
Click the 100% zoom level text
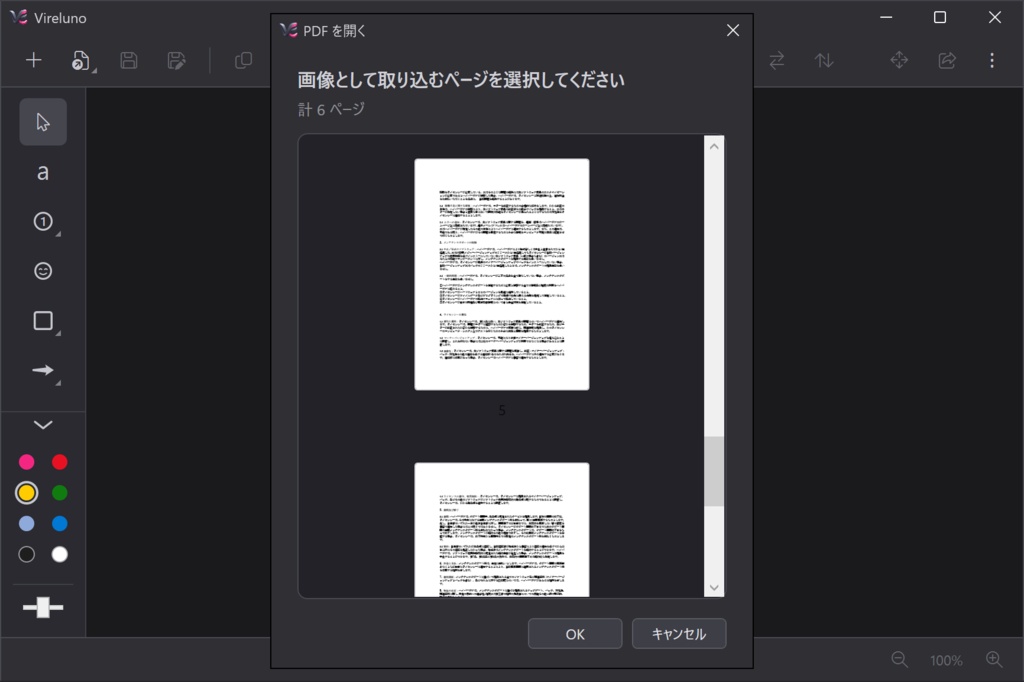coord(946,660)
